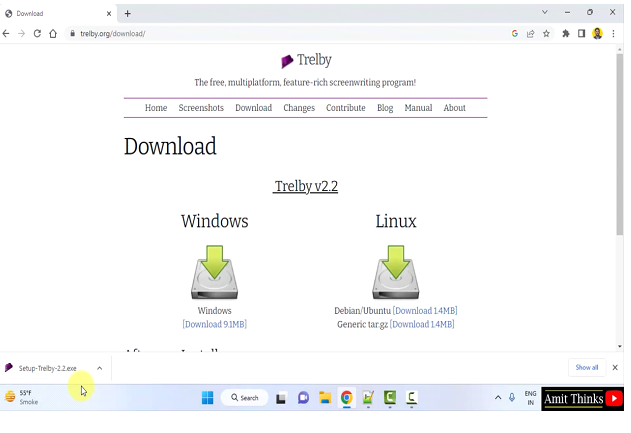Viewport: 631px width, 433px height.
Task: Open the green Camtasia taskbar icon
Action: 390,398
